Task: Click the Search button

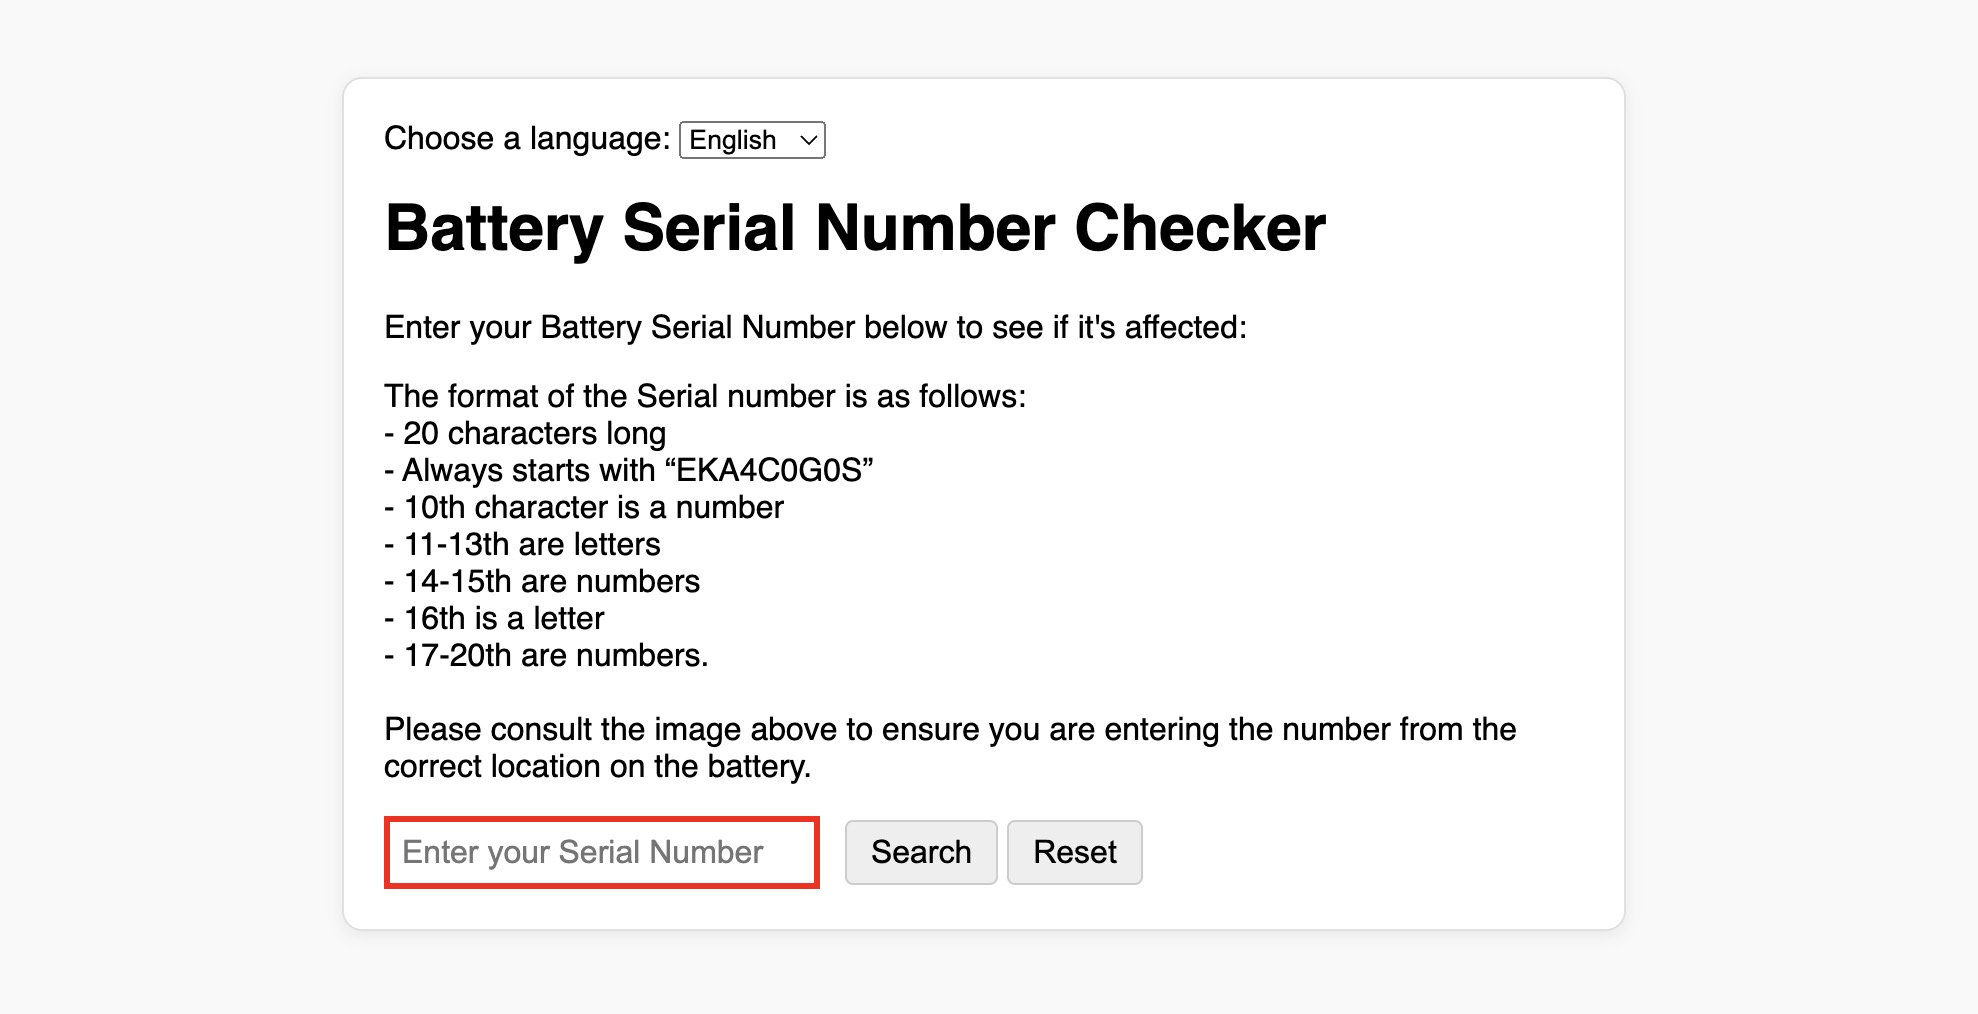Action: pyautogui.click(x=921, y=852)
